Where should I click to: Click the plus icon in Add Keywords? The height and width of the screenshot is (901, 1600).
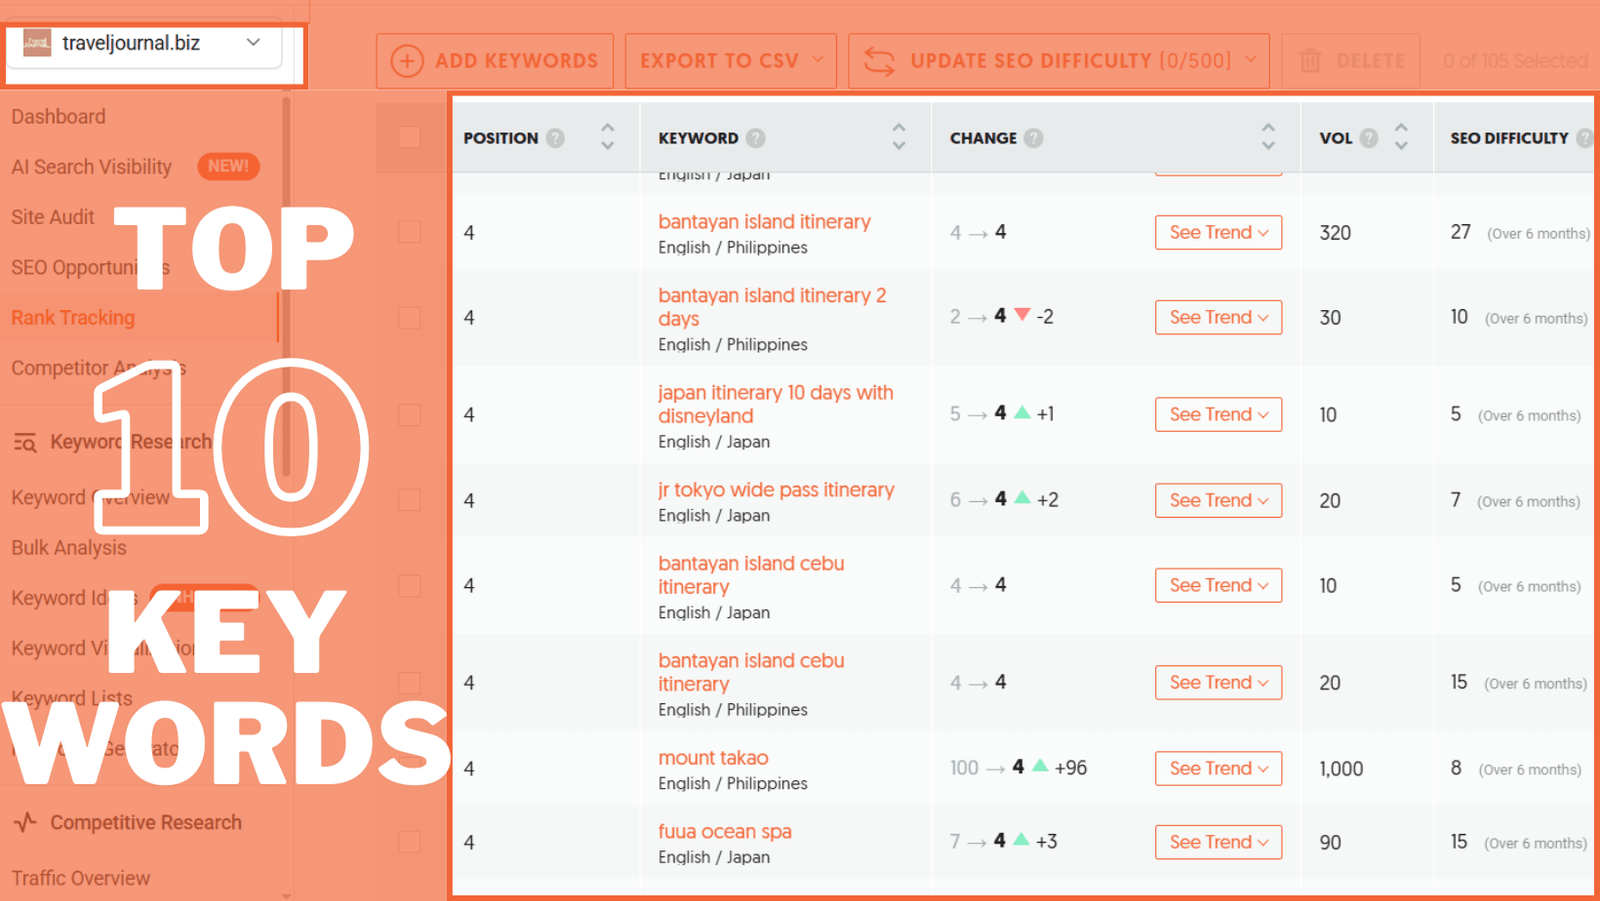(406, 61)
